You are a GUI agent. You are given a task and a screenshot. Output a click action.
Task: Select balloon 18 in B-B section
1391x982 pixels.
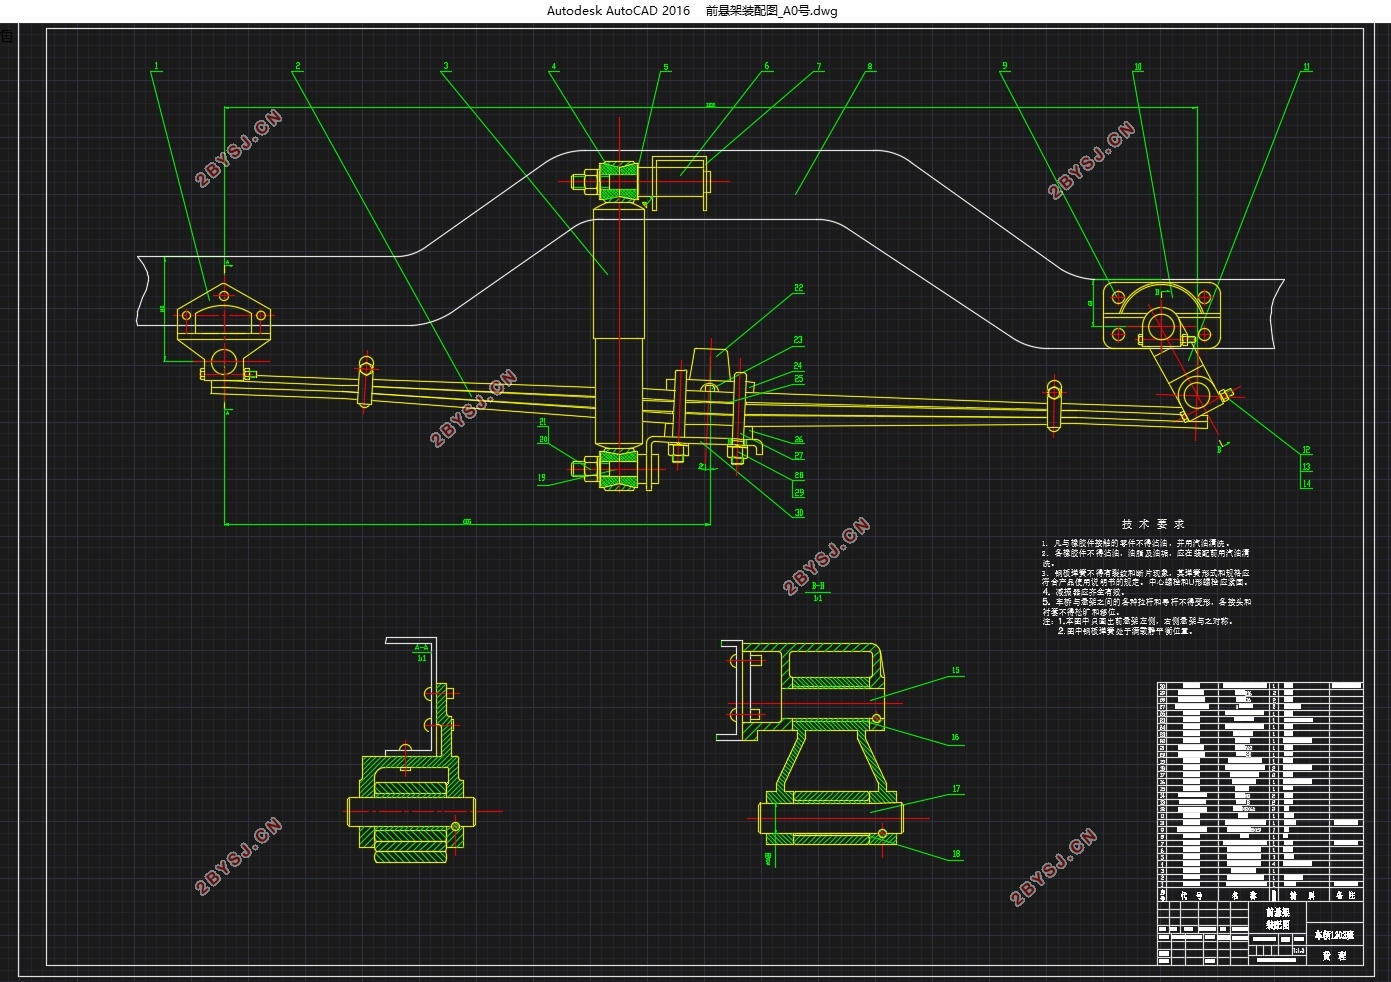tap(956, 854)
